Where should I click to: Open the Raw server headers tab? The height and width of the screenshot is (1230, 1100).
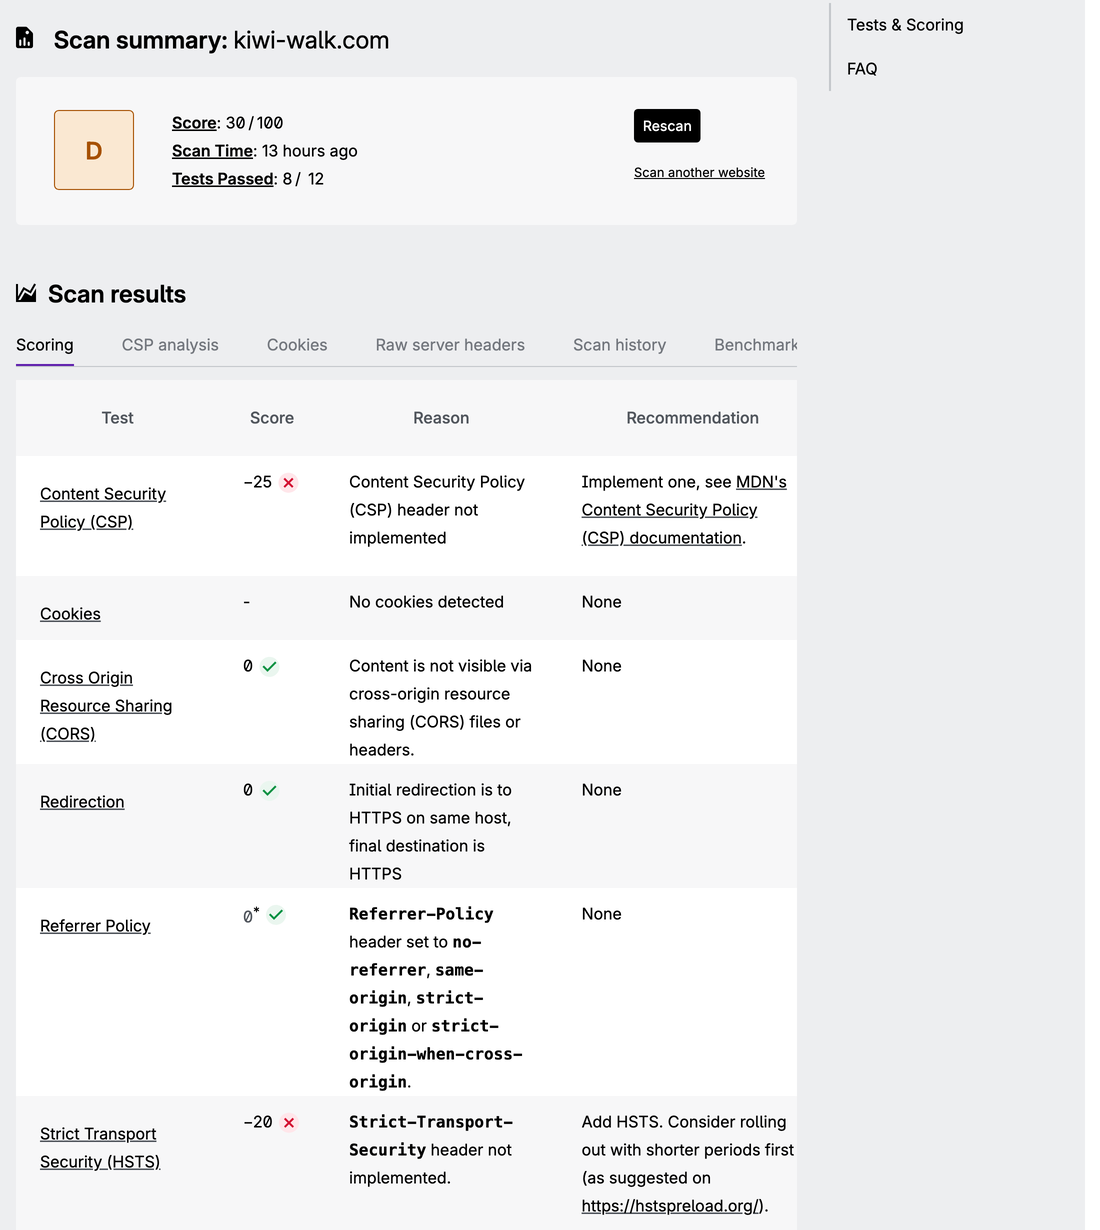(450, 345)
